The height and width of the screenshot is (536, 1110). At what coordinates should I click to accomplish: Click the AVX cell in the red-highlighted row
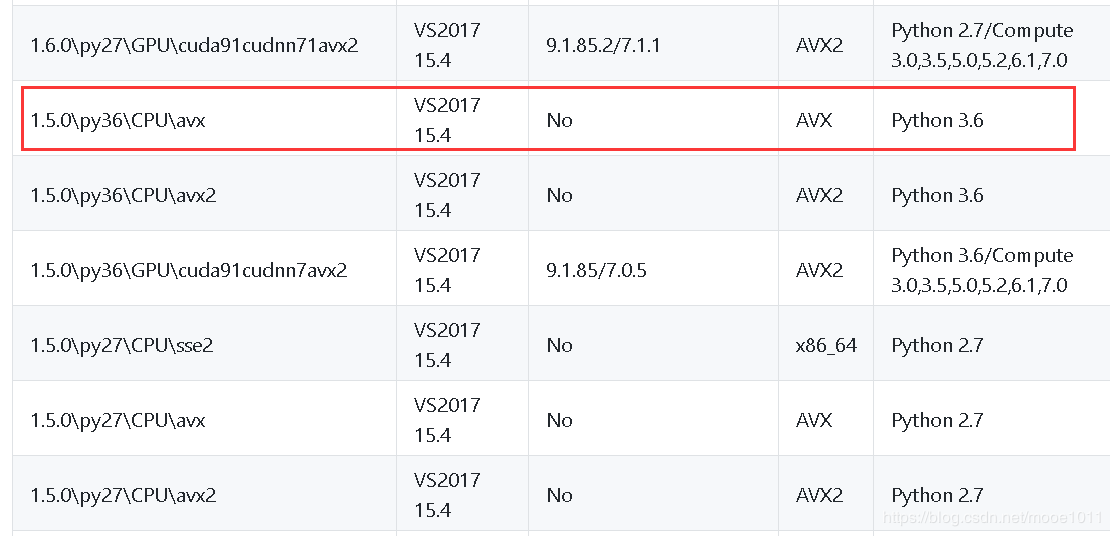coord(814,120)
